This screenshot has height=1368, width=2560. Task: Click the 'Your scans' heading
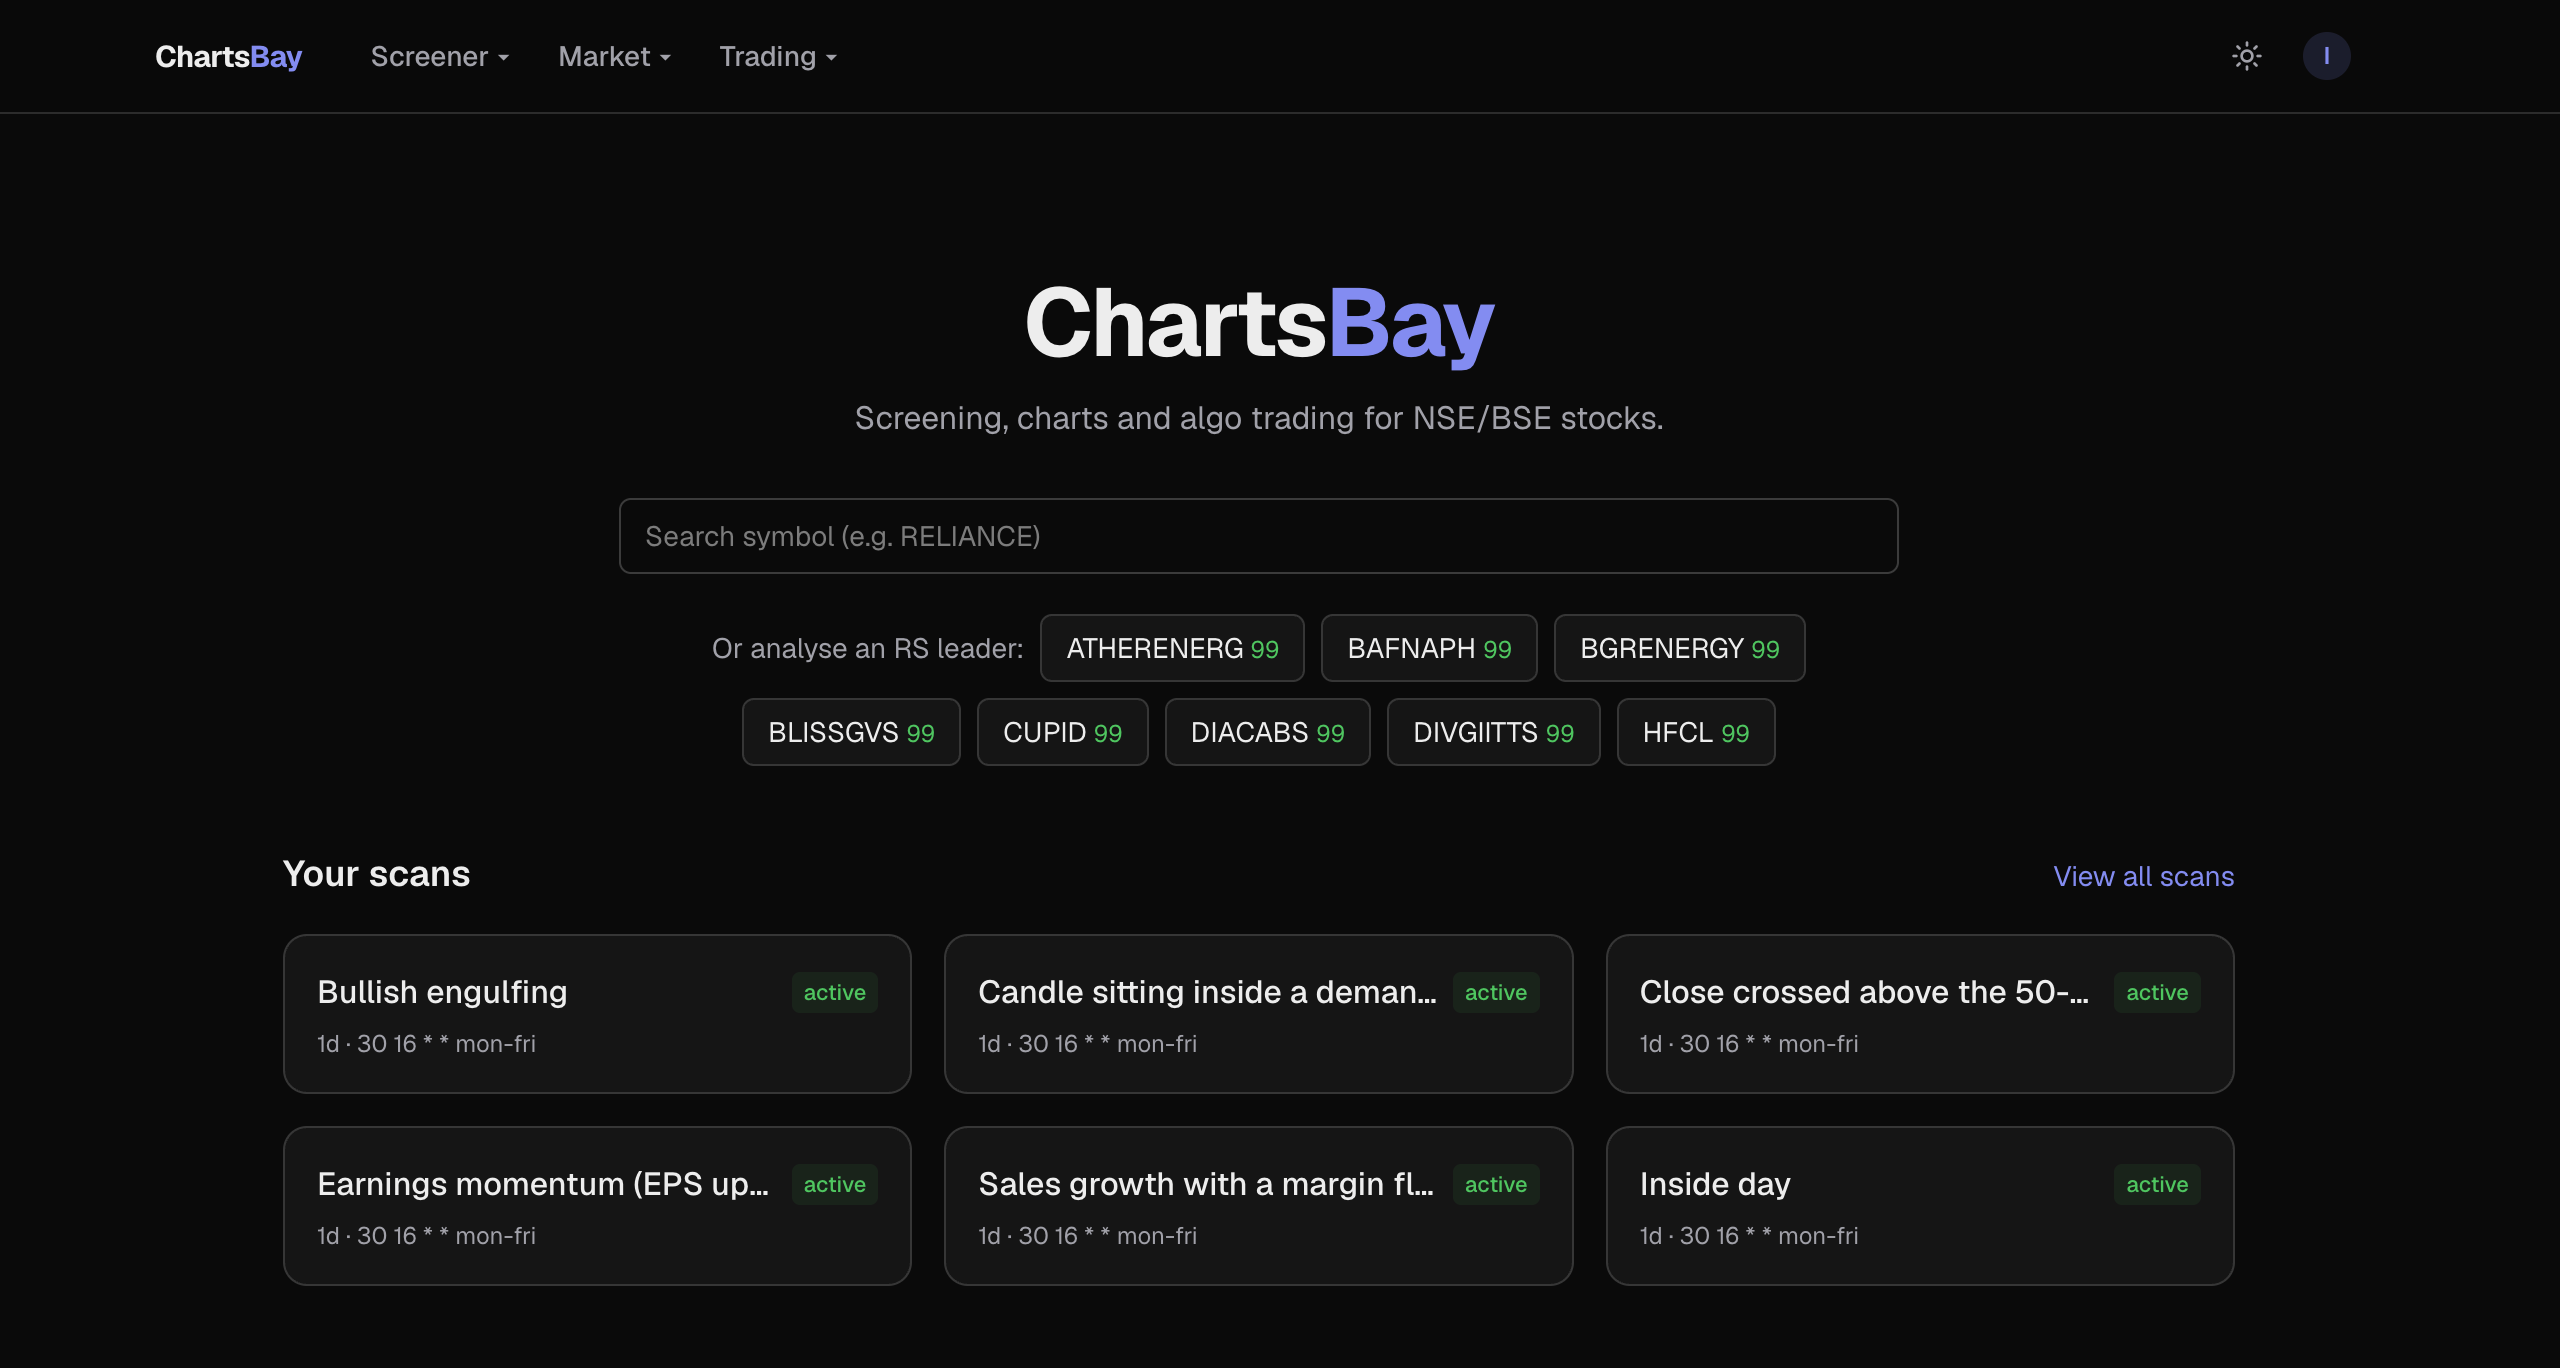tap(376, 874)
